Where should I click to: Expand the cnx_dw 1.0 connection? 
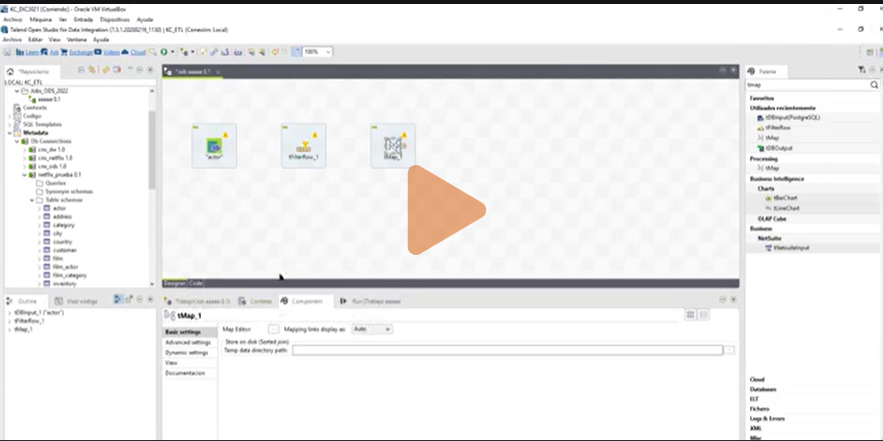point(24,150)
